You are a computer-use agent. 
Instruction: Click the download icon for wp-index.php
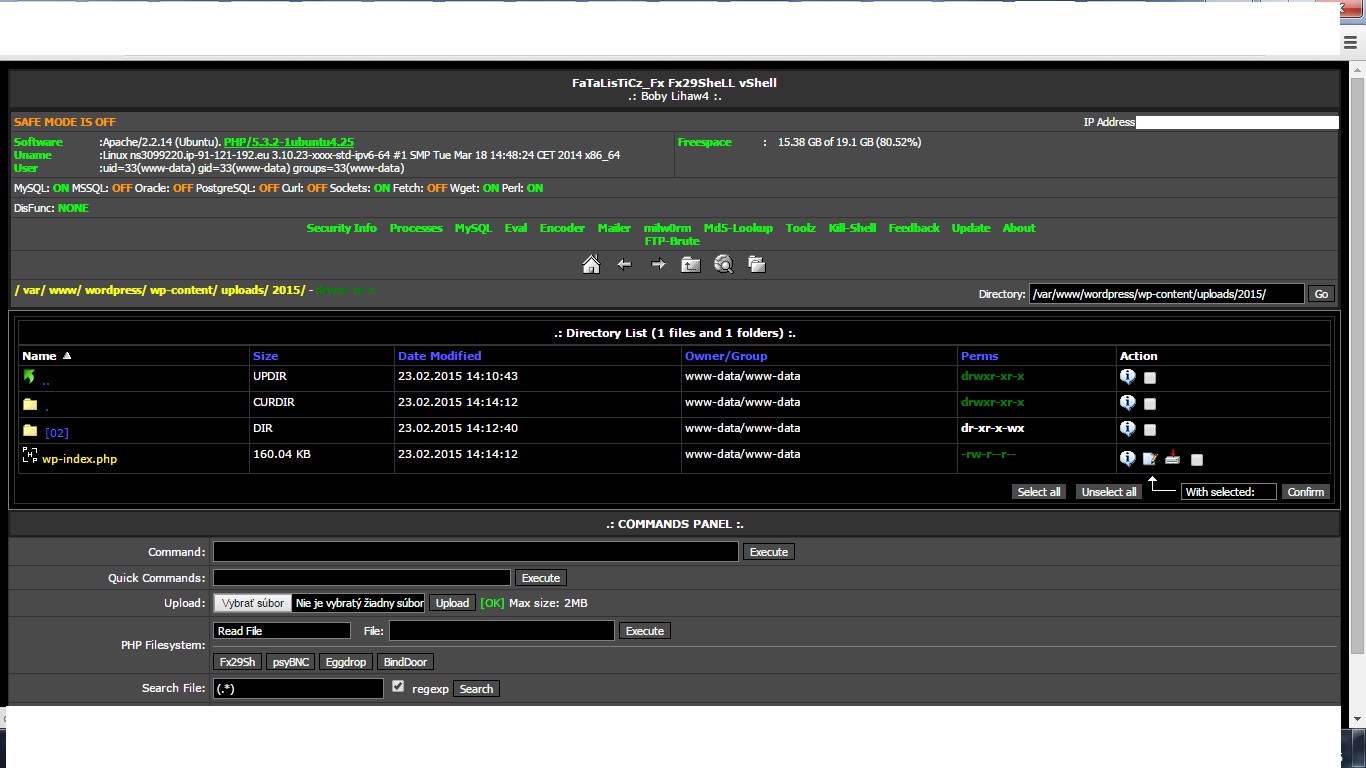[1172, 459]
